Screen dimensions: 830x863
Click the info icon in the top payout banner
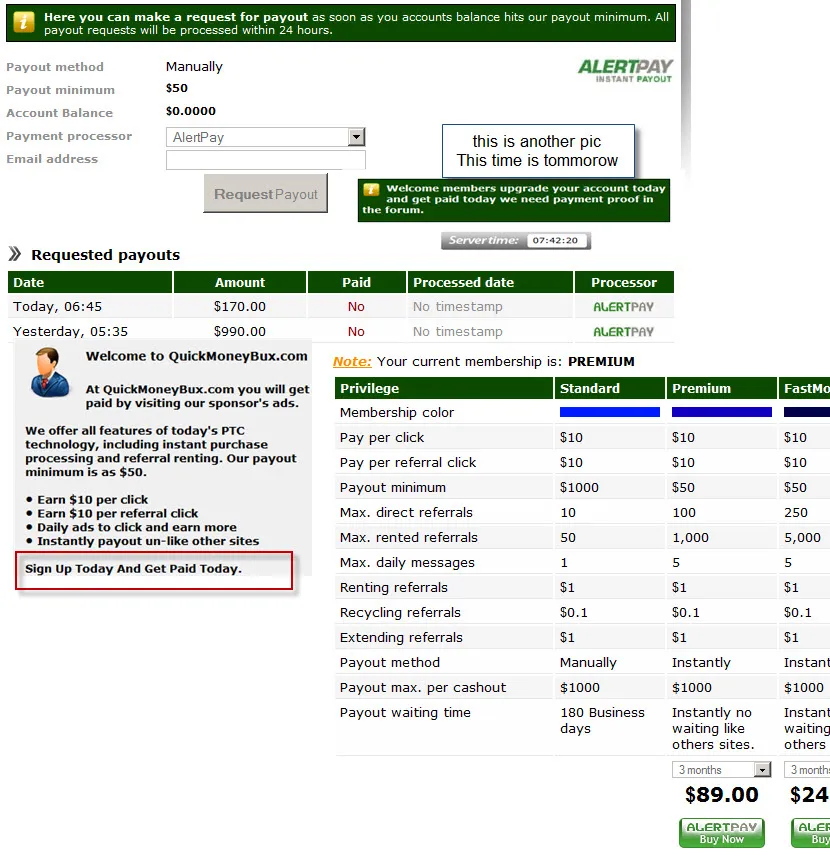click(x=23, y=23)
